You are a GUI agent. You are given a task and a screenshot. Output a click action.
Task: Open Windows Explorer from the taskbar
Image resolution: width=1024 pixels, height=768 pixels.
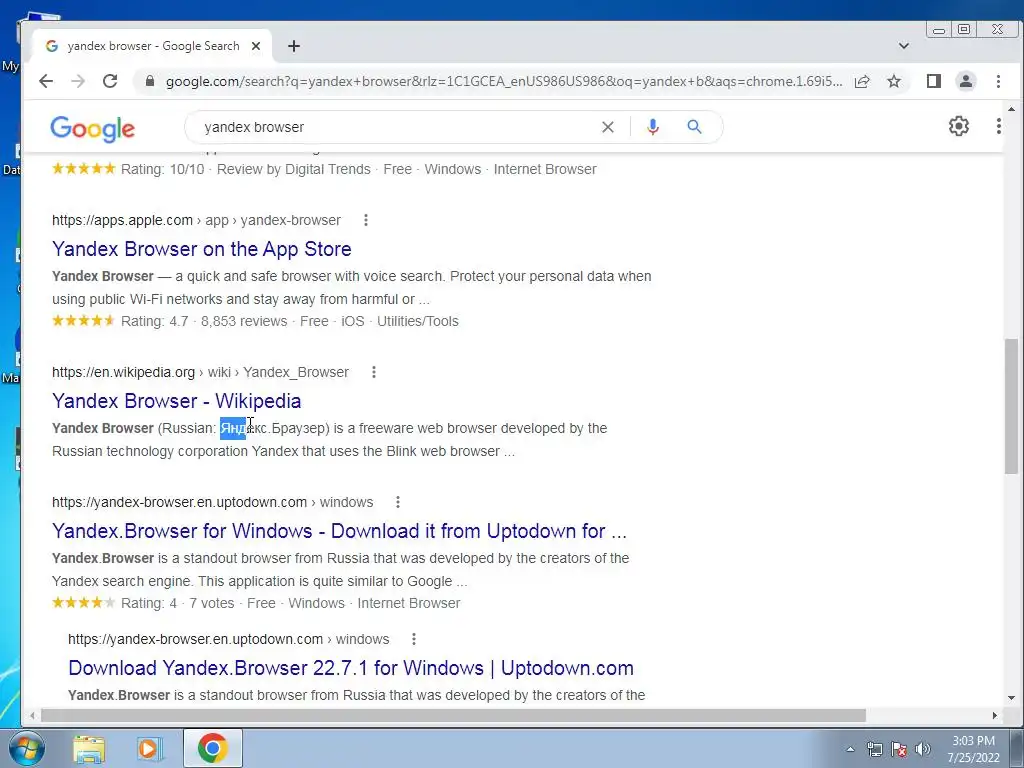(x=89, y=748)
